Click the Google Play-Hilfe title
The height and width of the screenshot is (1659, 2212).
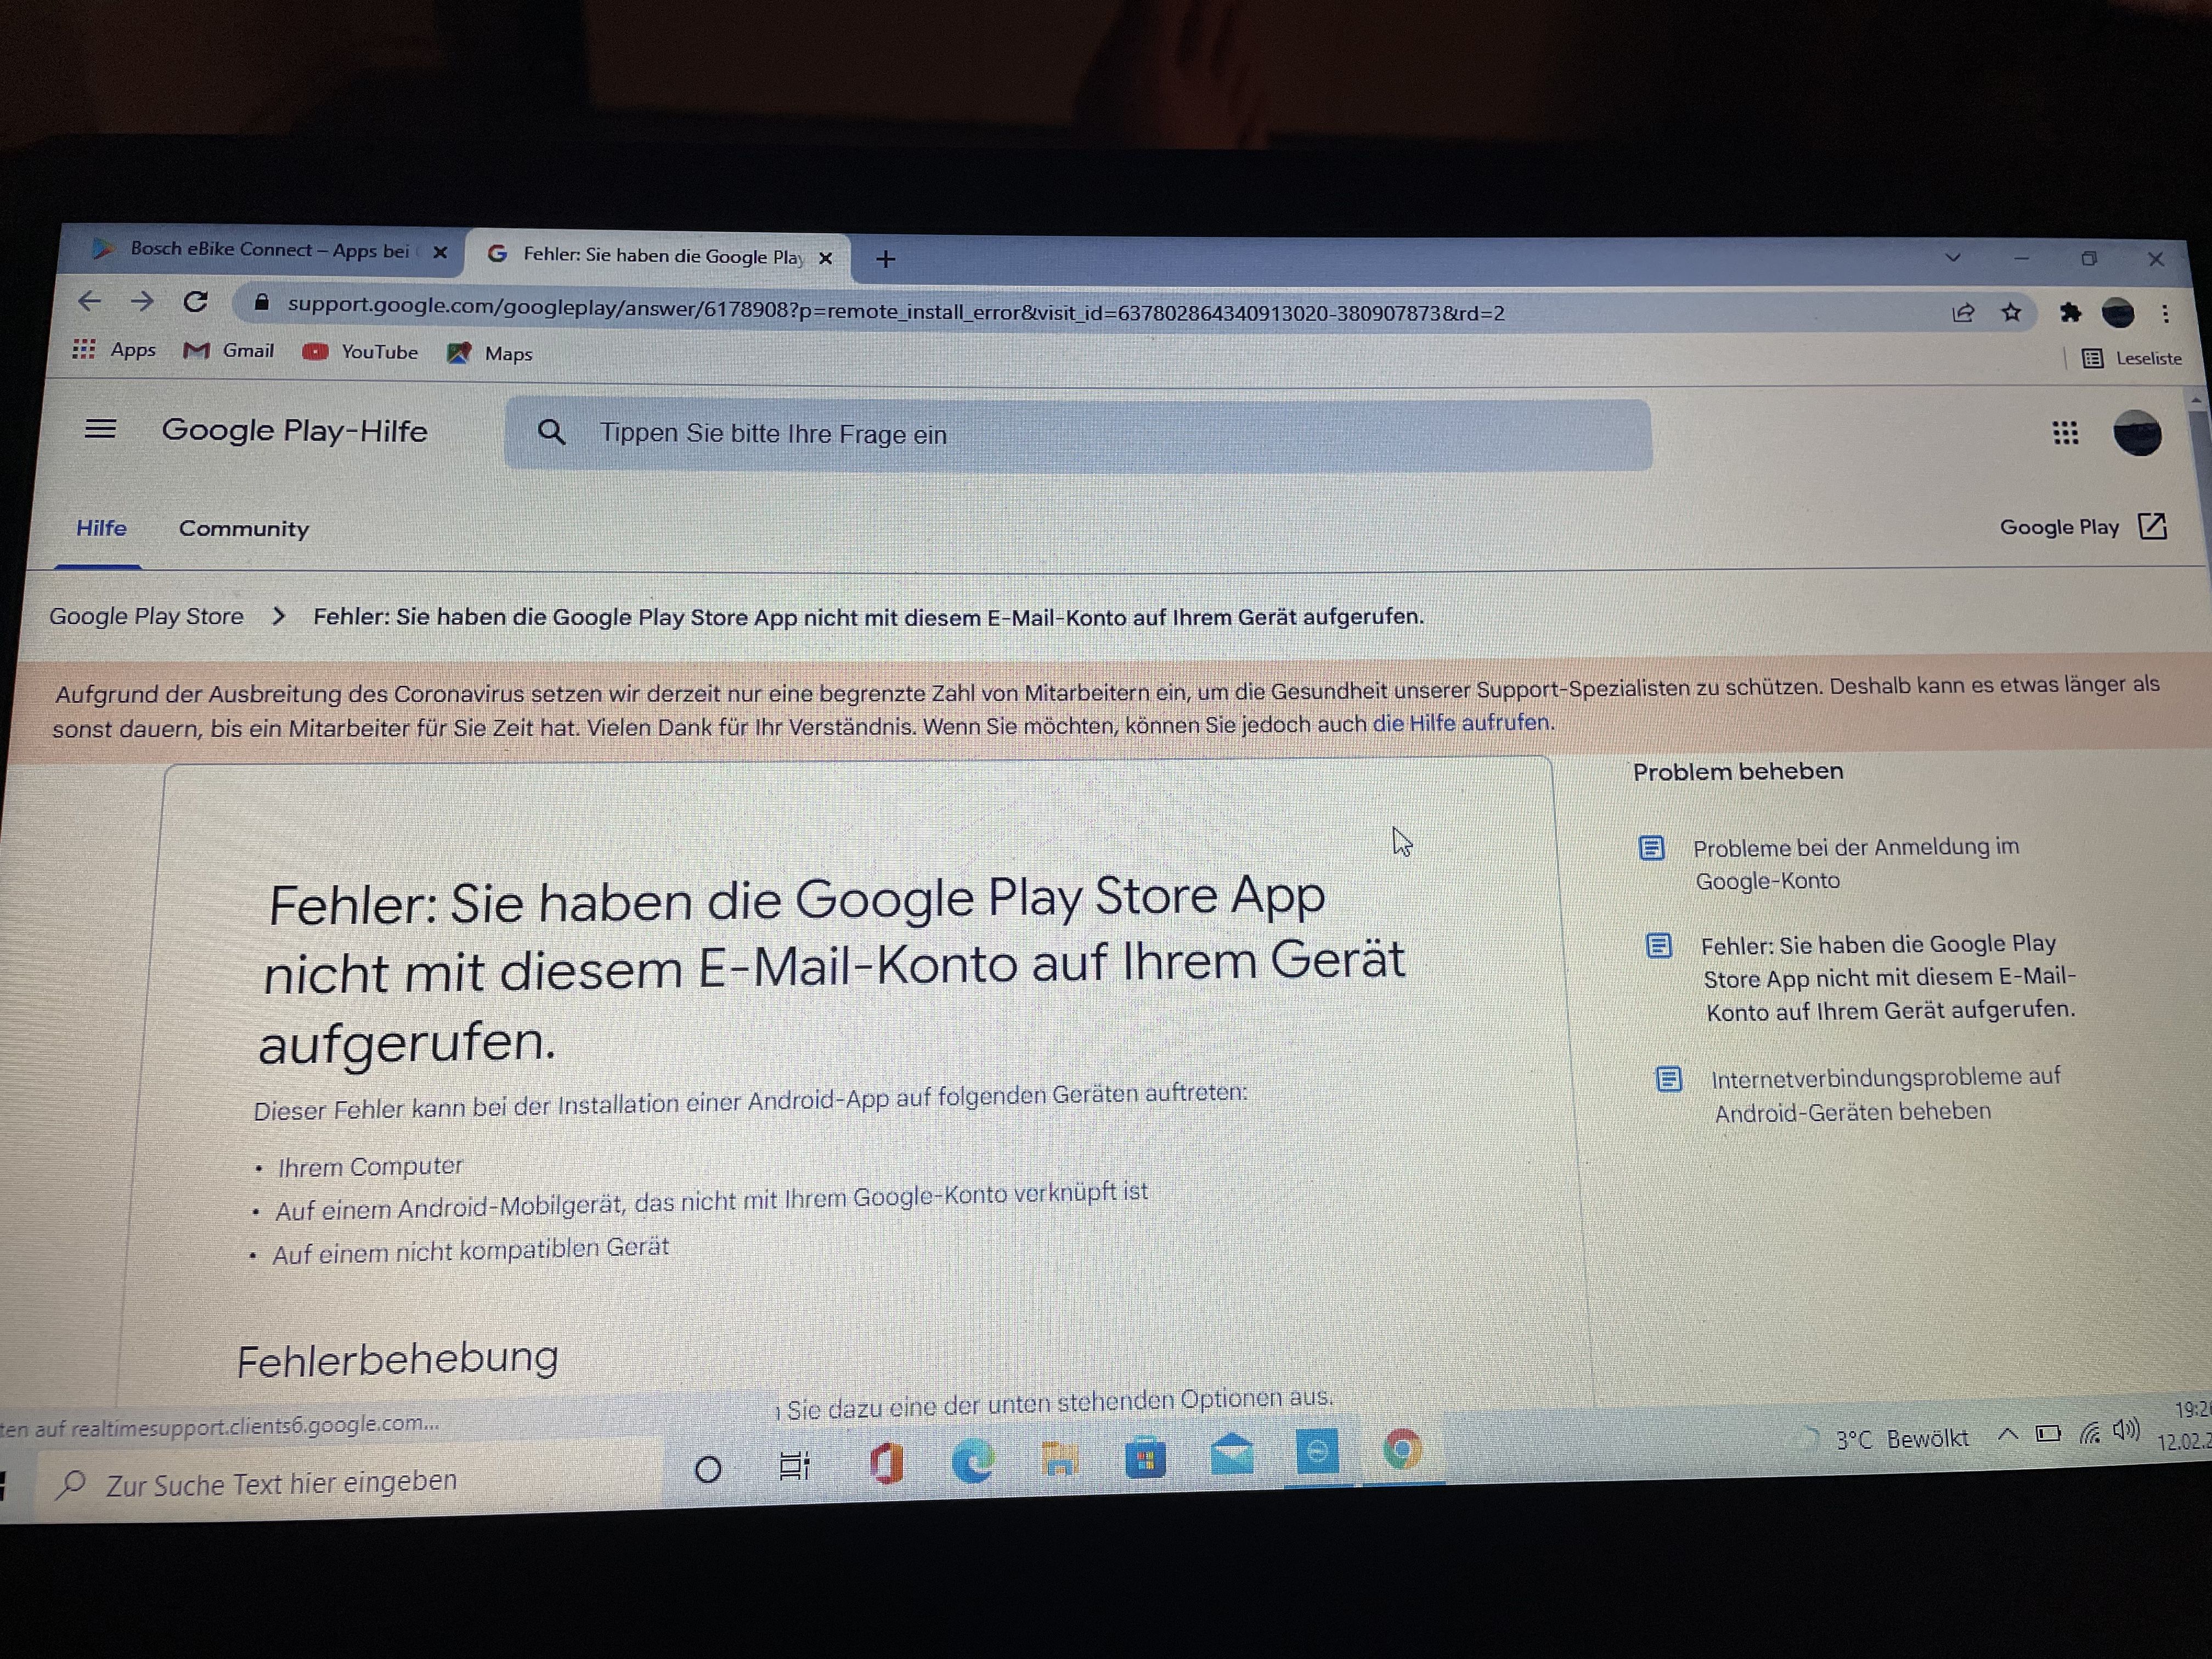pos(294,430)
